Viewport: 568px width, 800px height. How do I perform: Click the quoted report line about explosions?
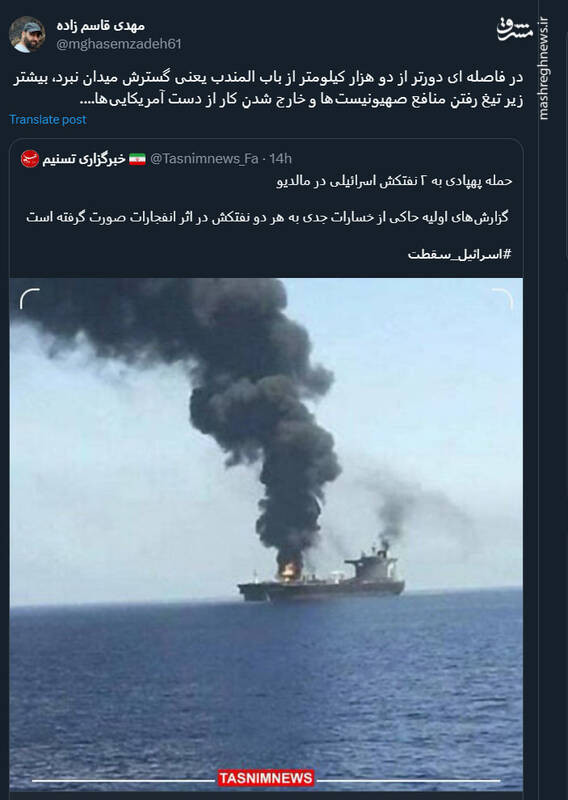click(267, 217)
